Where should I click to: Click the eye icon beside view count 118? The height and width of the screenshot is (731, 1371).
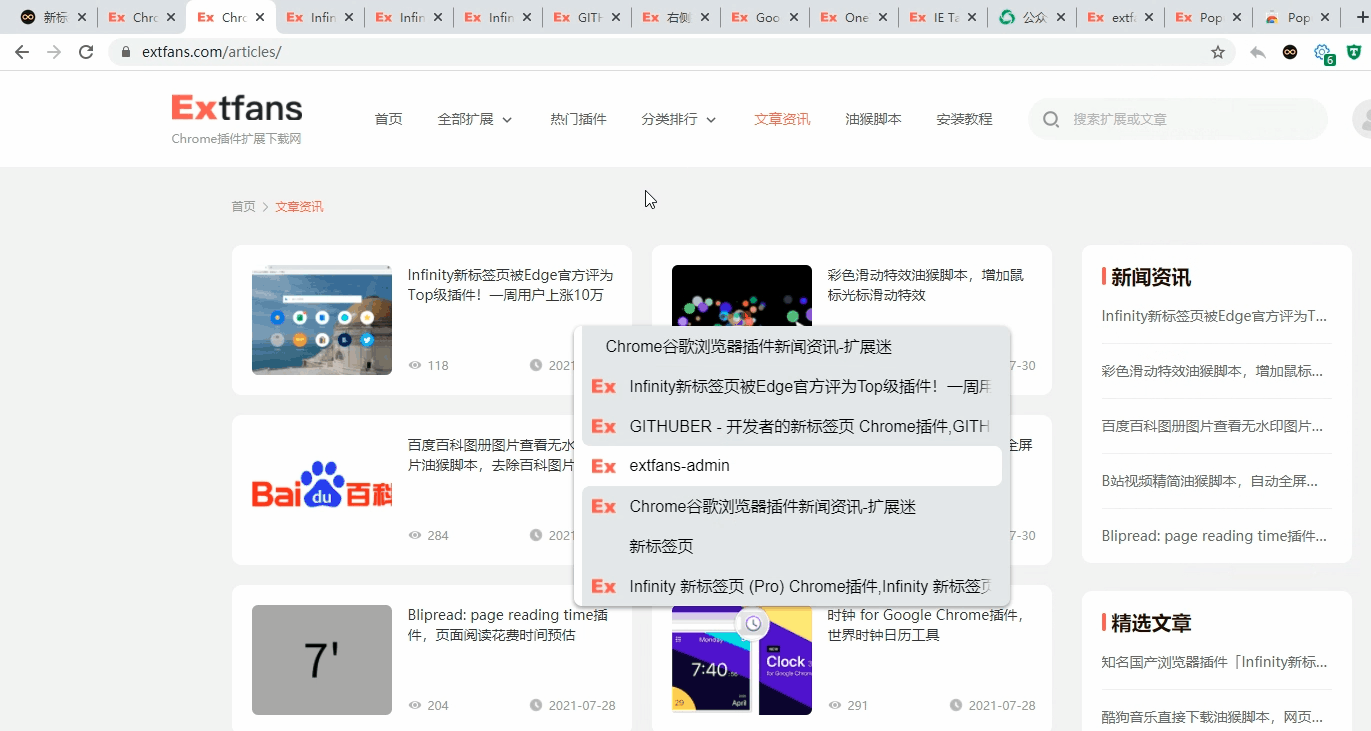click(415, 366)
